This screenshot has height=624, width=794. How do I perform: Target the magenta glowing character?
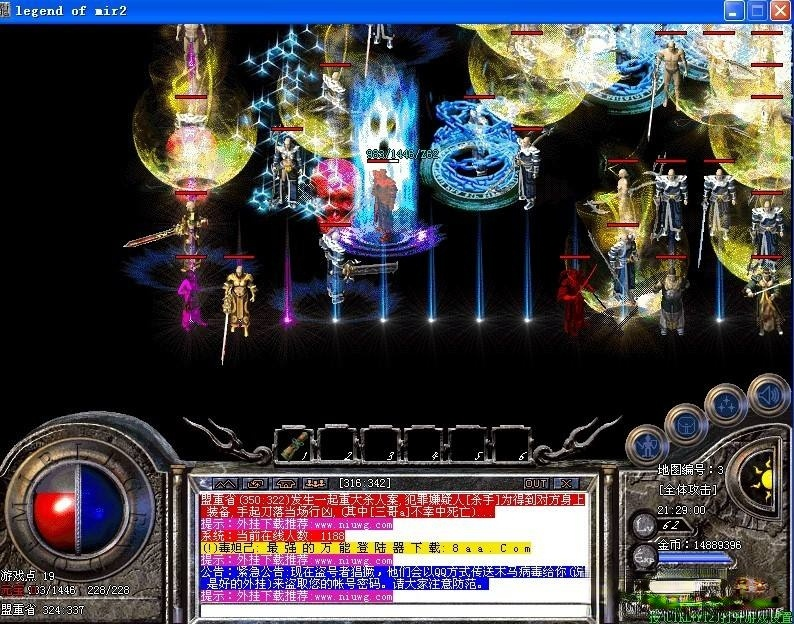point(190,299)
